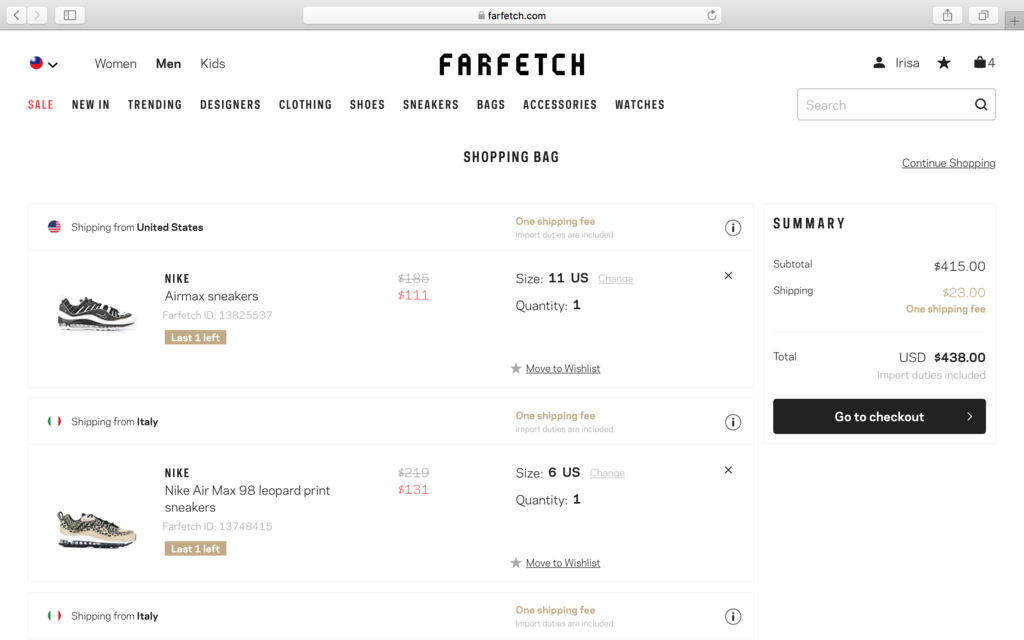The width and height of the screenshot is (1024, 640).
Task: Click the Continue Shopping link
Action: click(948, 163)
